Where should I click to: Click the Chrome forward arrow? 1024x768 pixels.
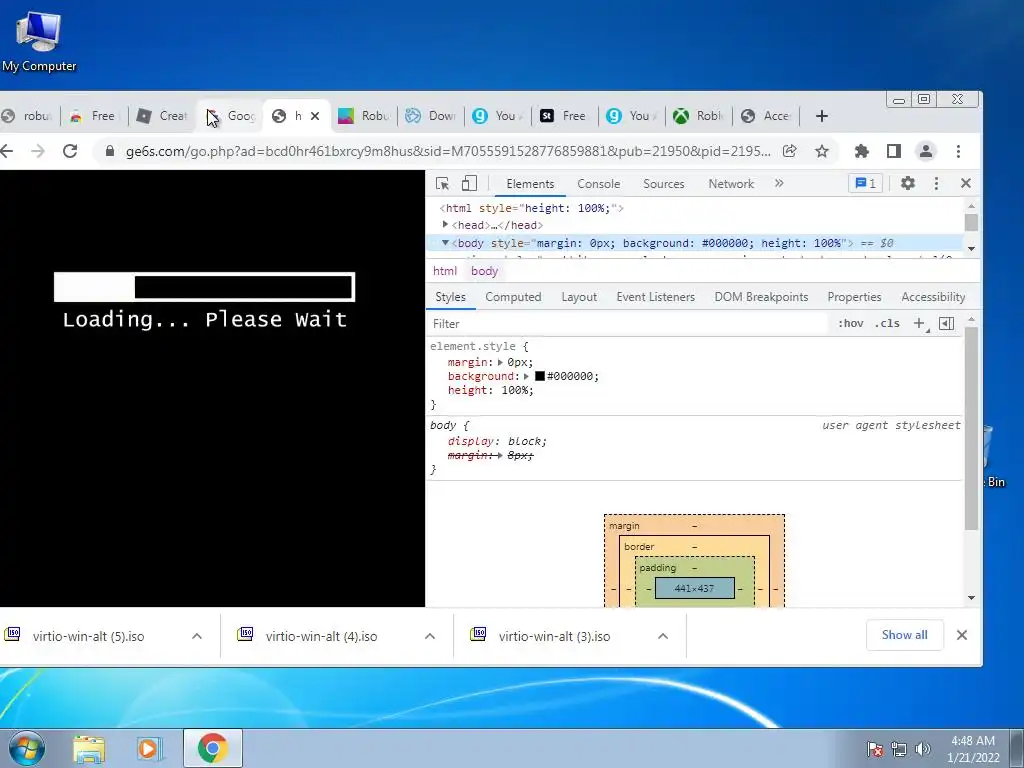pos(38,152)
